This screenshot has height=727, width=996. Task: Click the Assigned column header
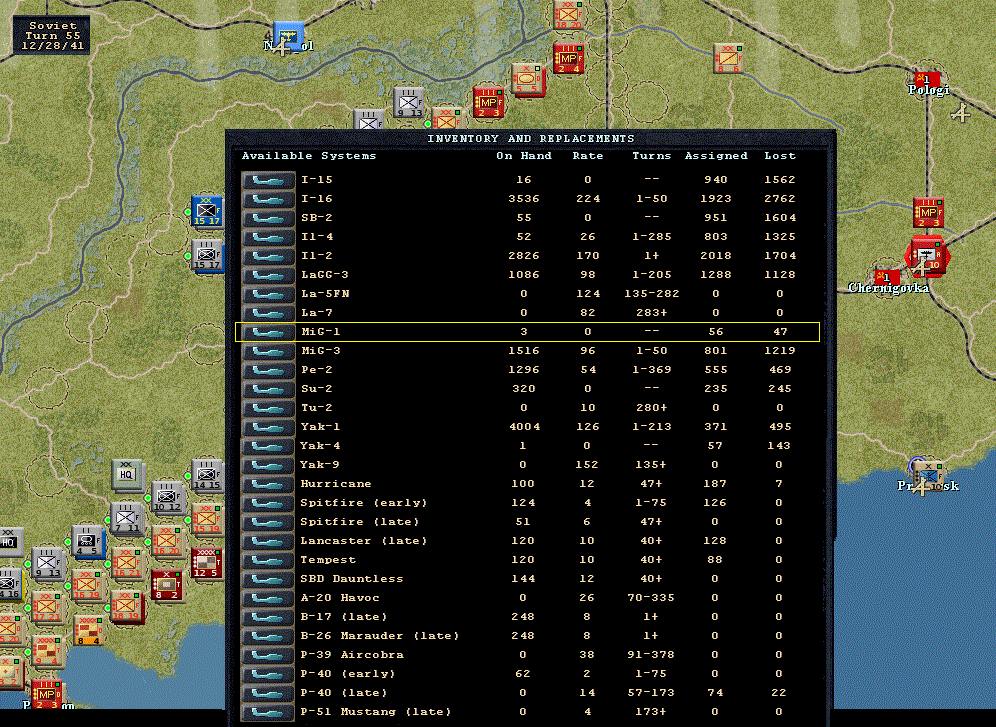716,156
